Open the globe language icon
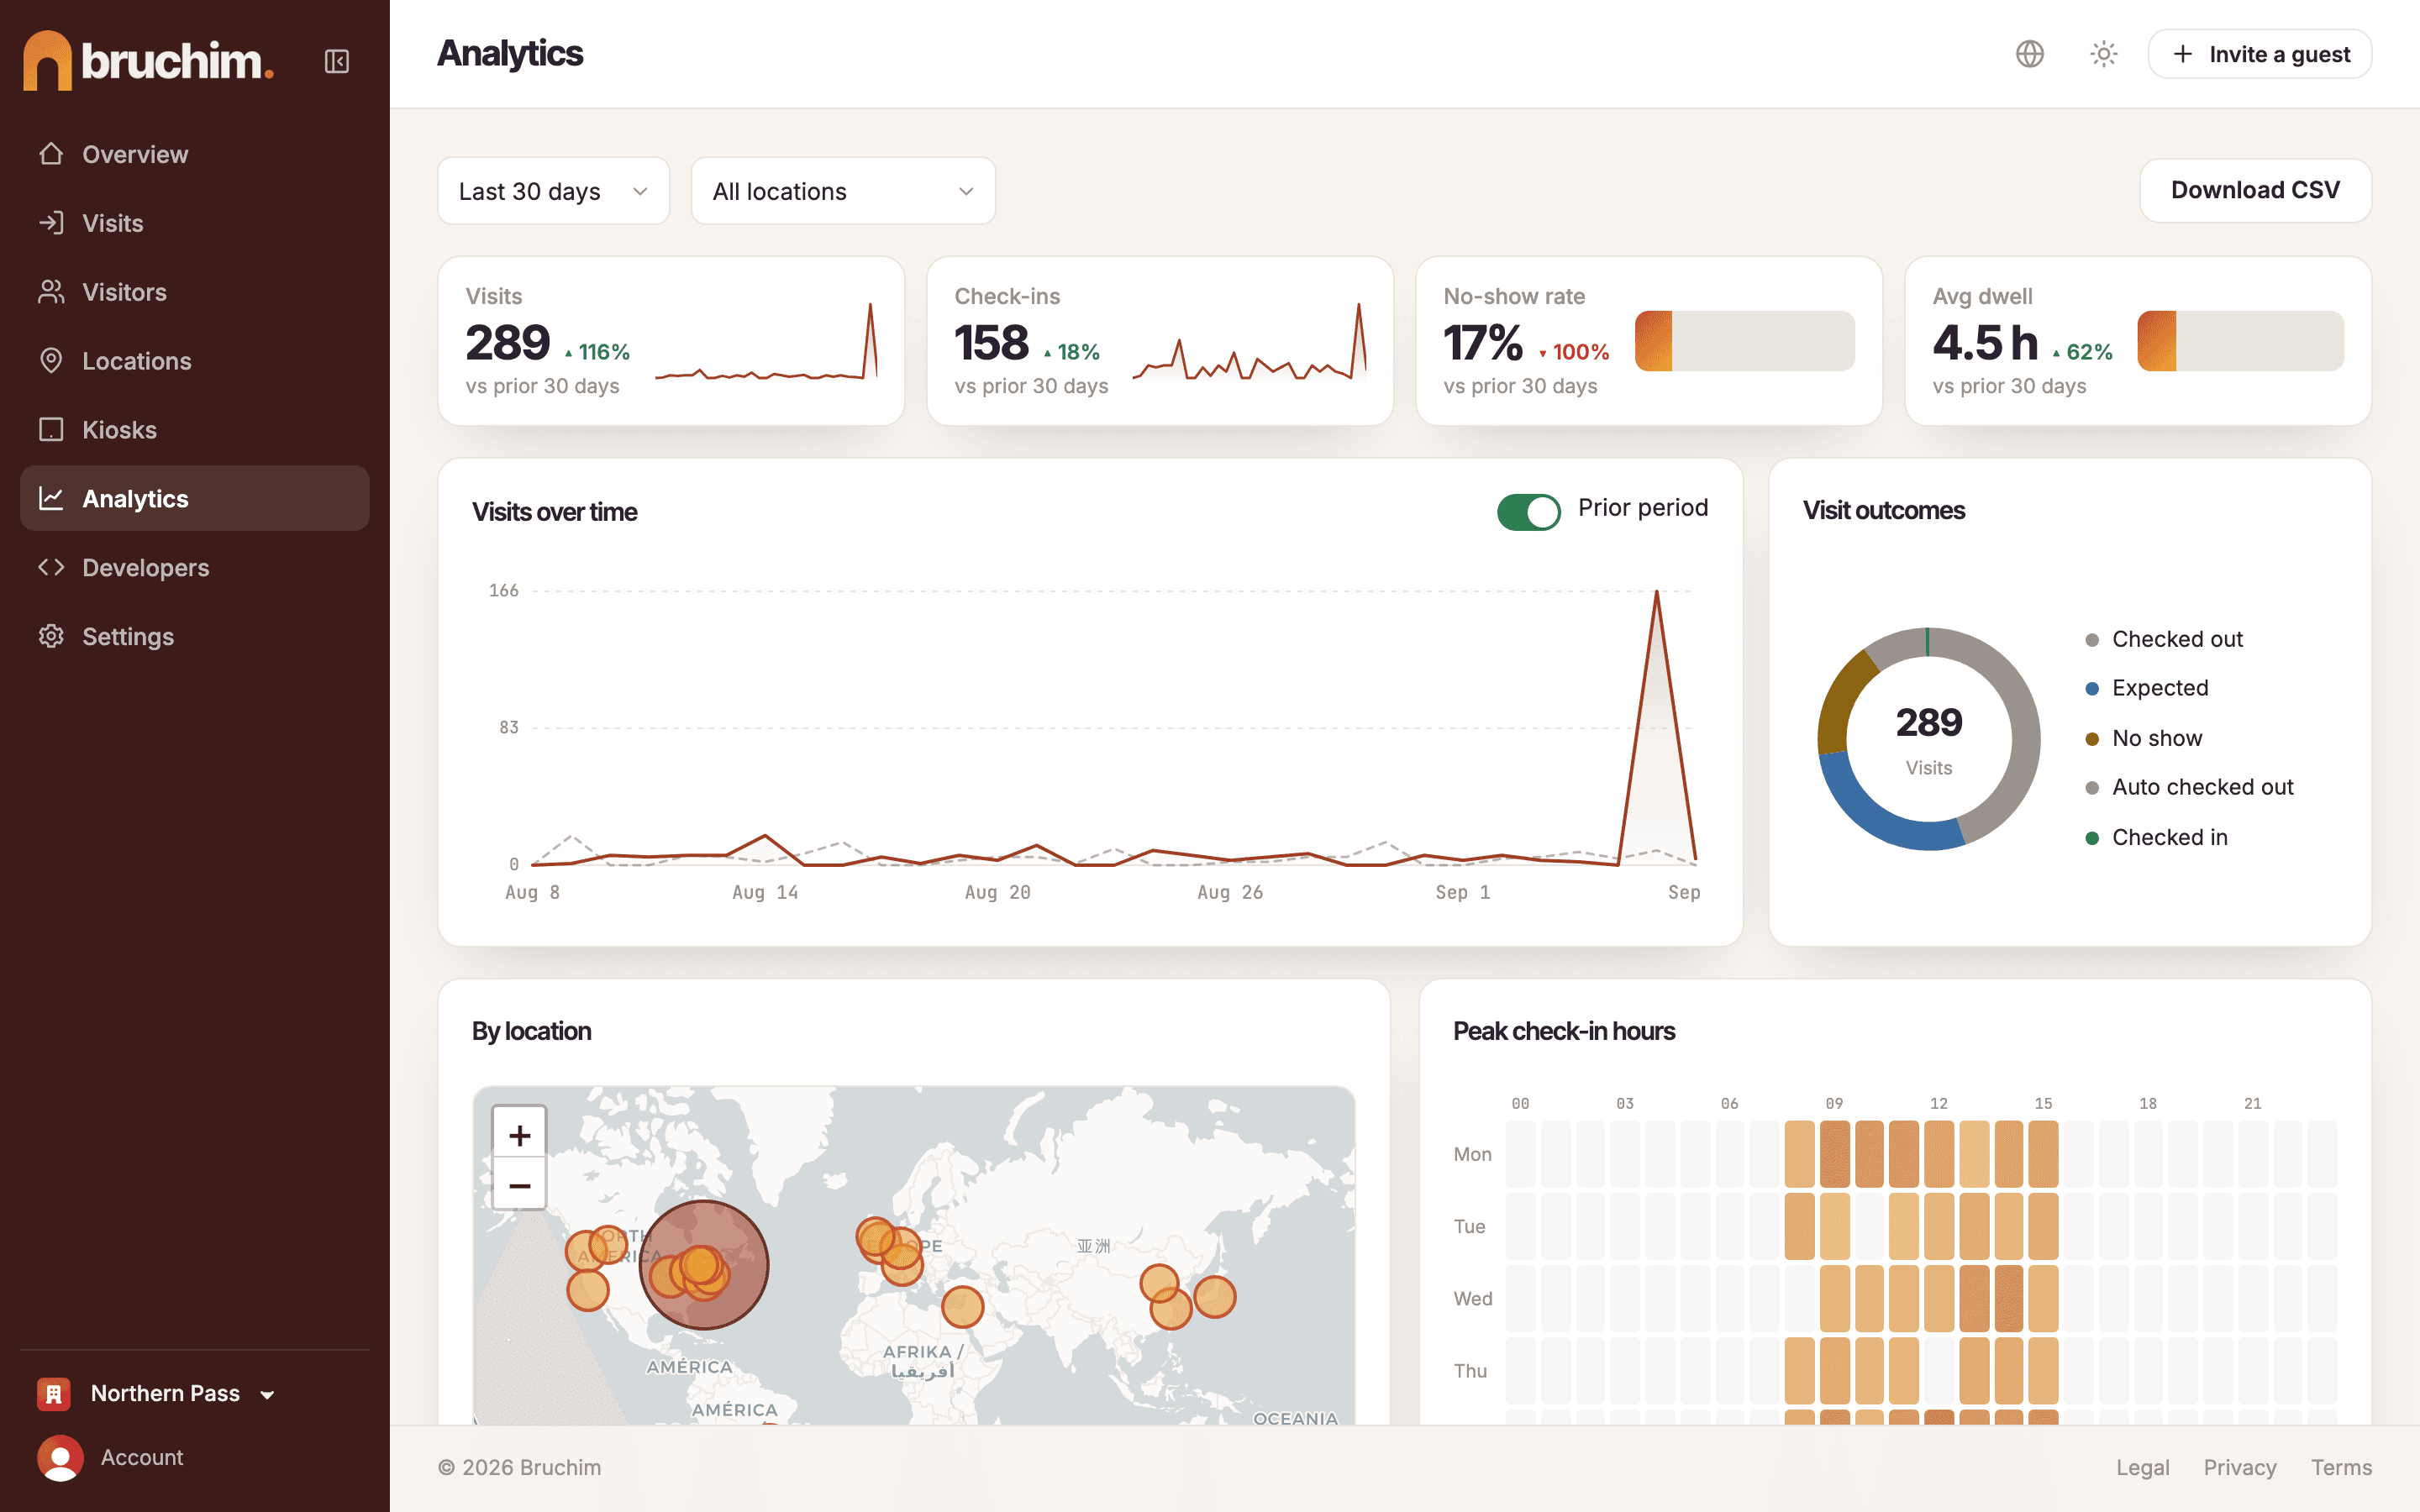 pos(2029,54)
